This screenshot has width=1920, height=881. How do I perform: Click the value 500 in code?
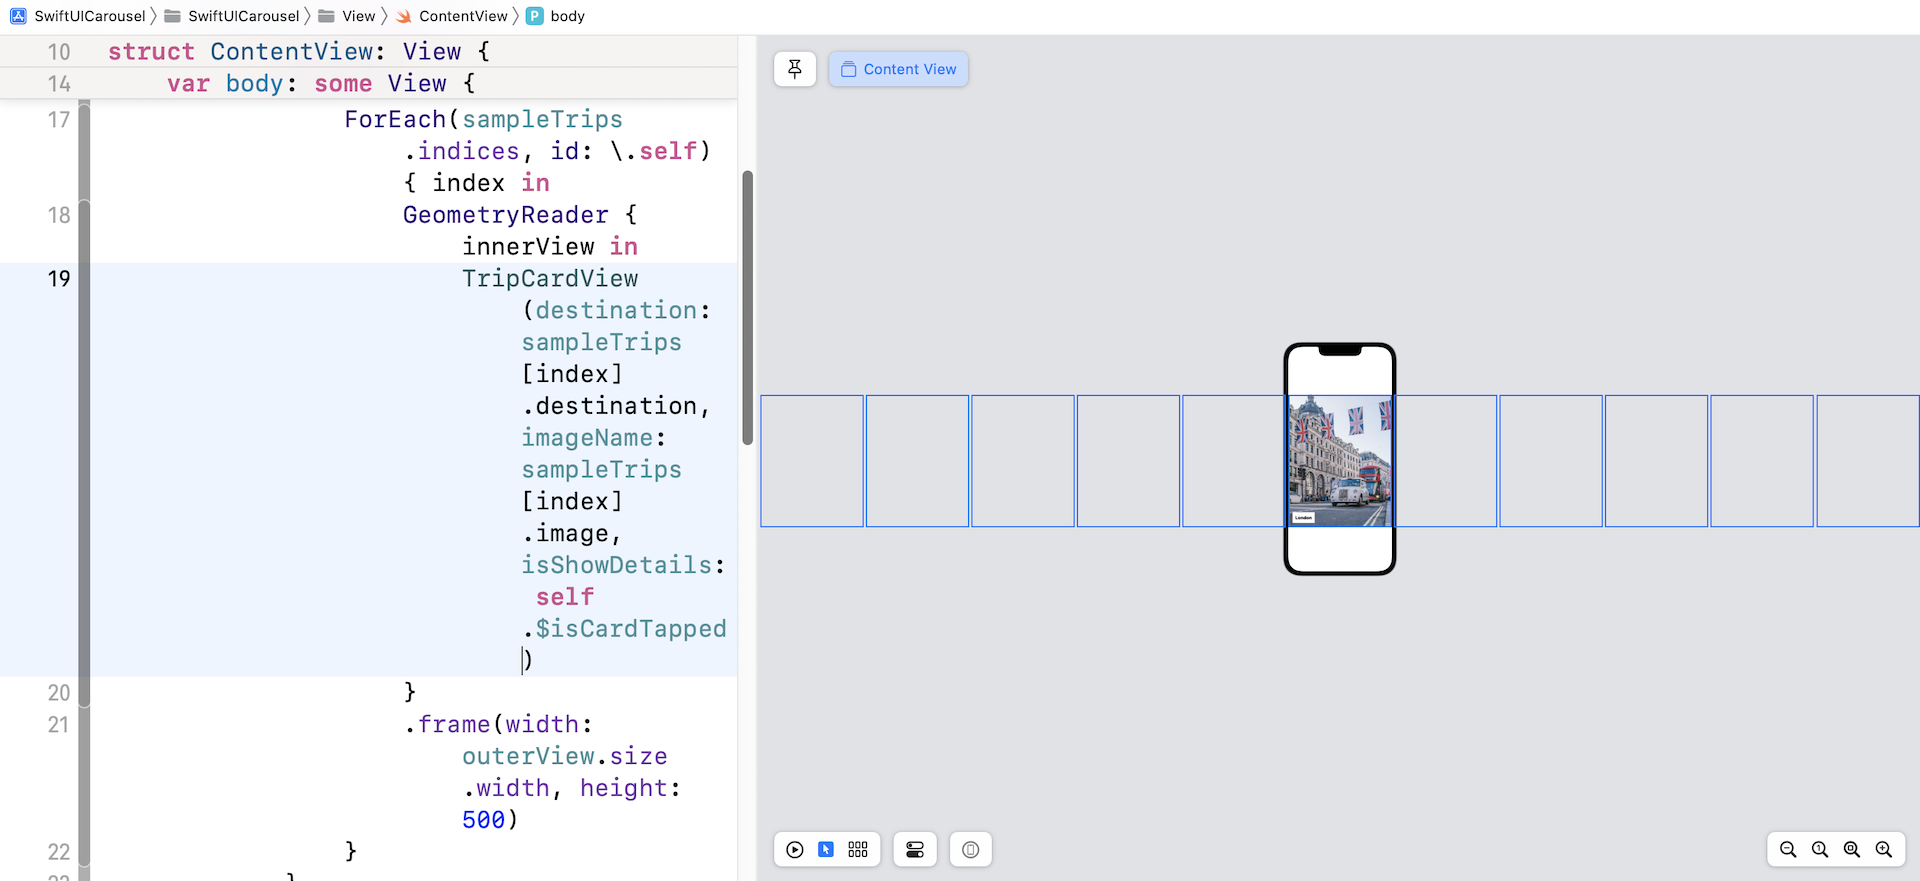point(484,820)
